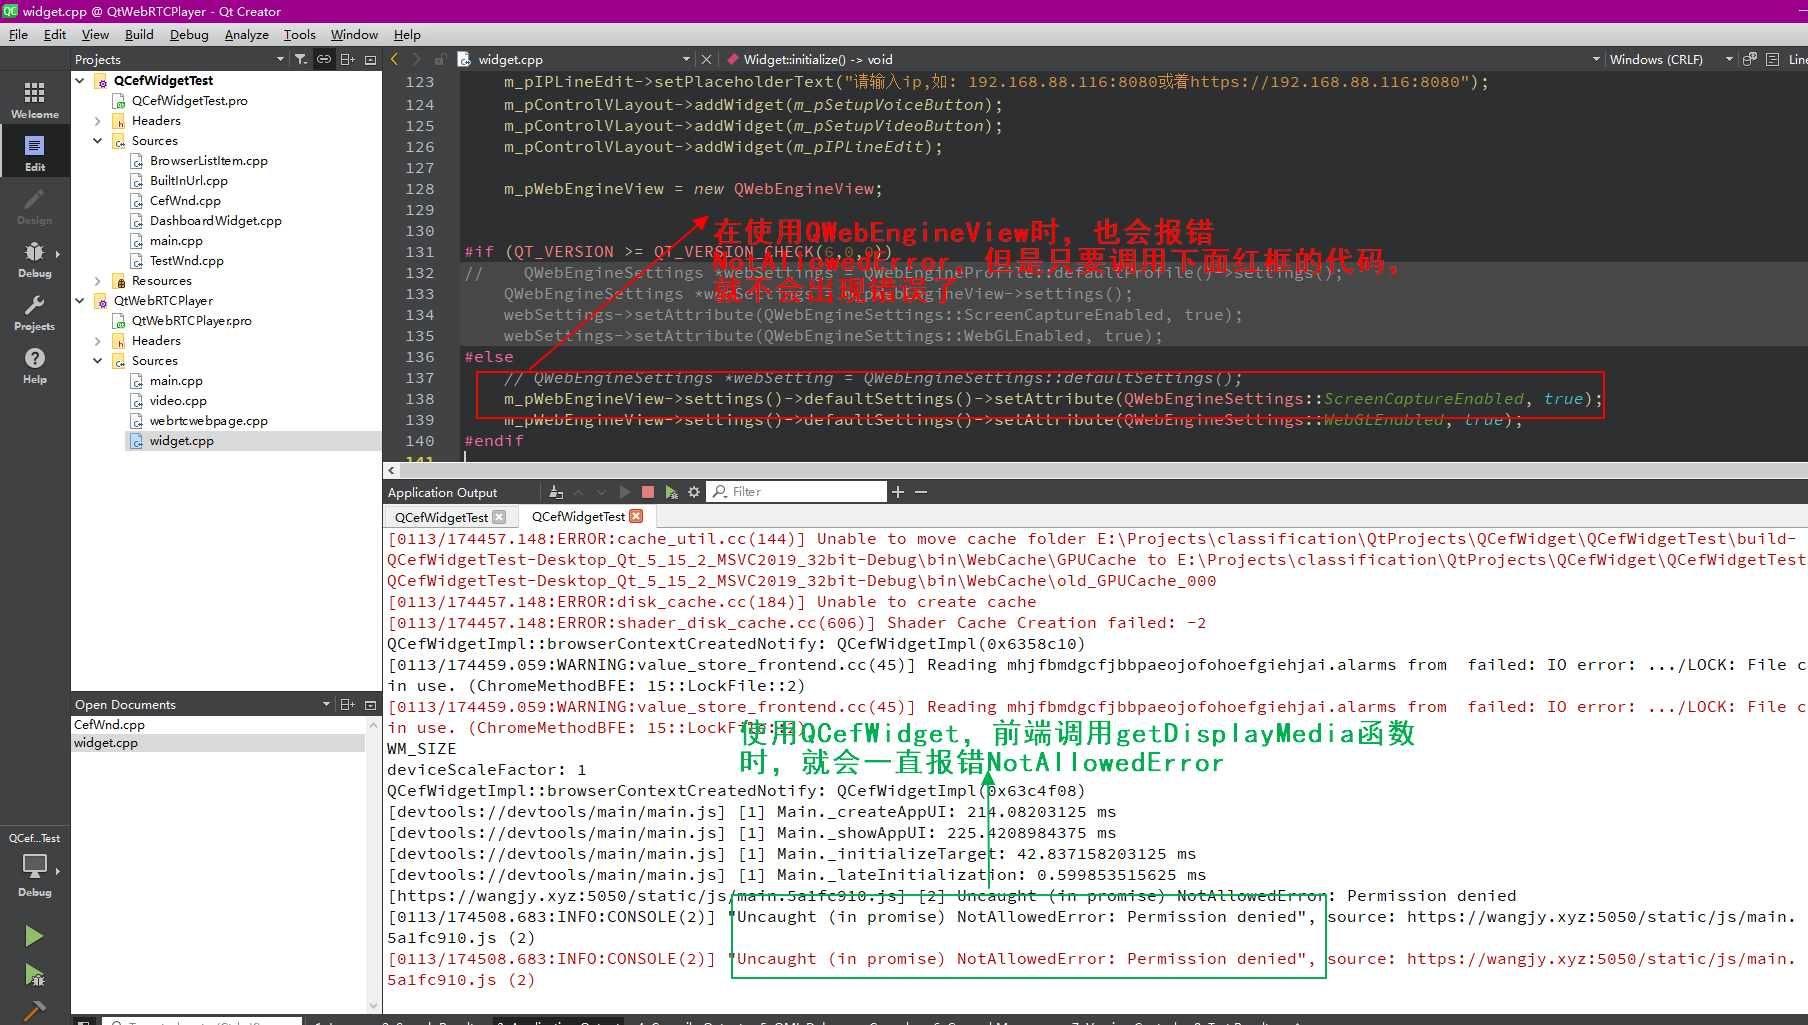Select CefWnd.cpp in Open Documents
Image resolution: width=1808 pixels, height=1025 pixels.
tap(109, 724)
